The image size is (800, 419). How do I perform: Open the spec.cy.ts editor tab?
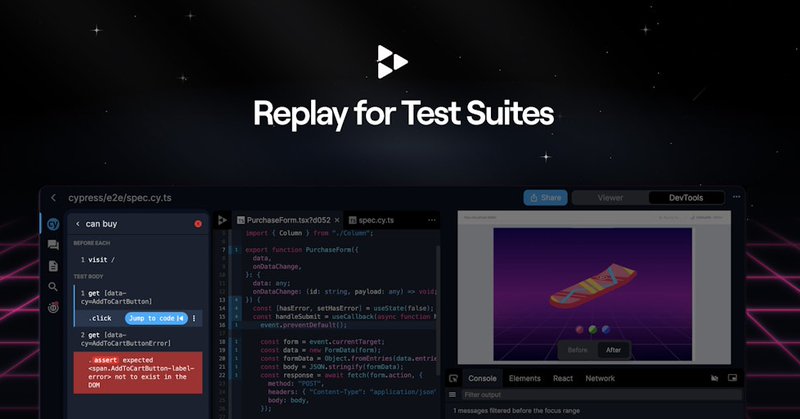click(371, 220)
